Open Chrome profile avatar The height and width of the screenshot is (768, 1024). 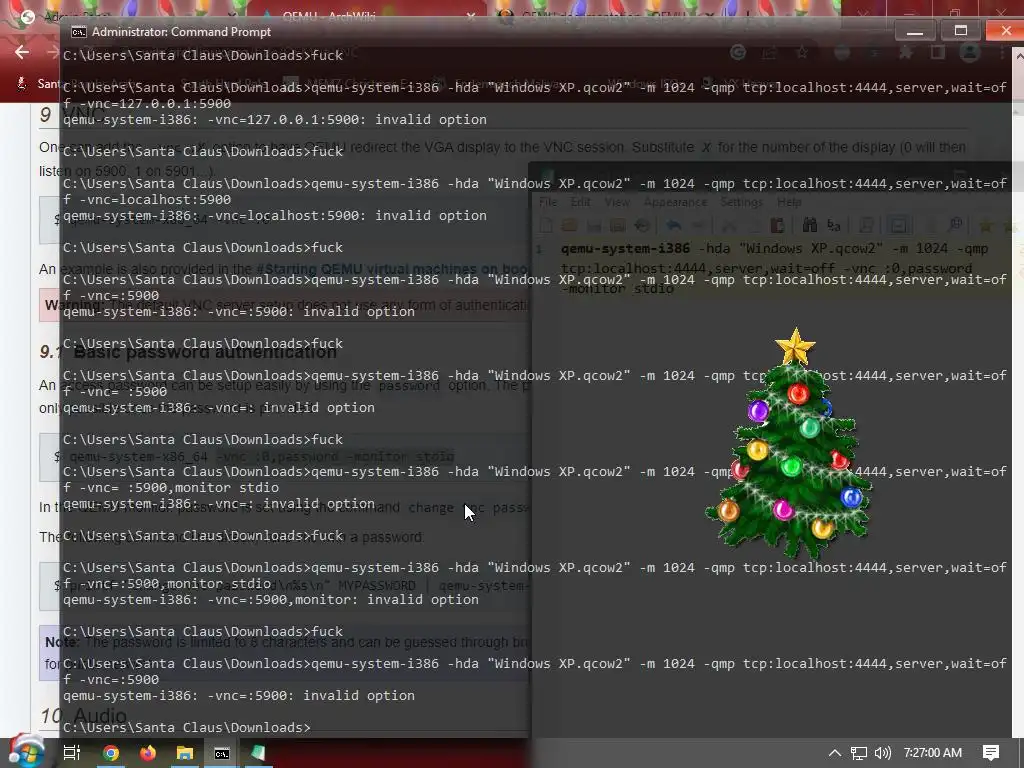970,52
